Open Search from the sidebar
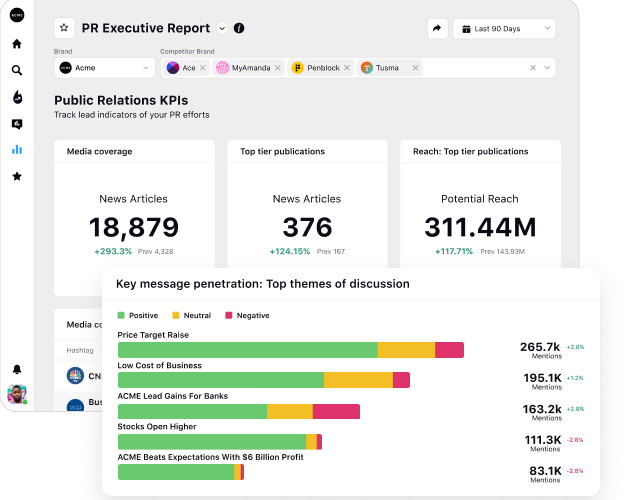Image resolution: width=624 pixels, height=500 pixels. click(17, 70)
